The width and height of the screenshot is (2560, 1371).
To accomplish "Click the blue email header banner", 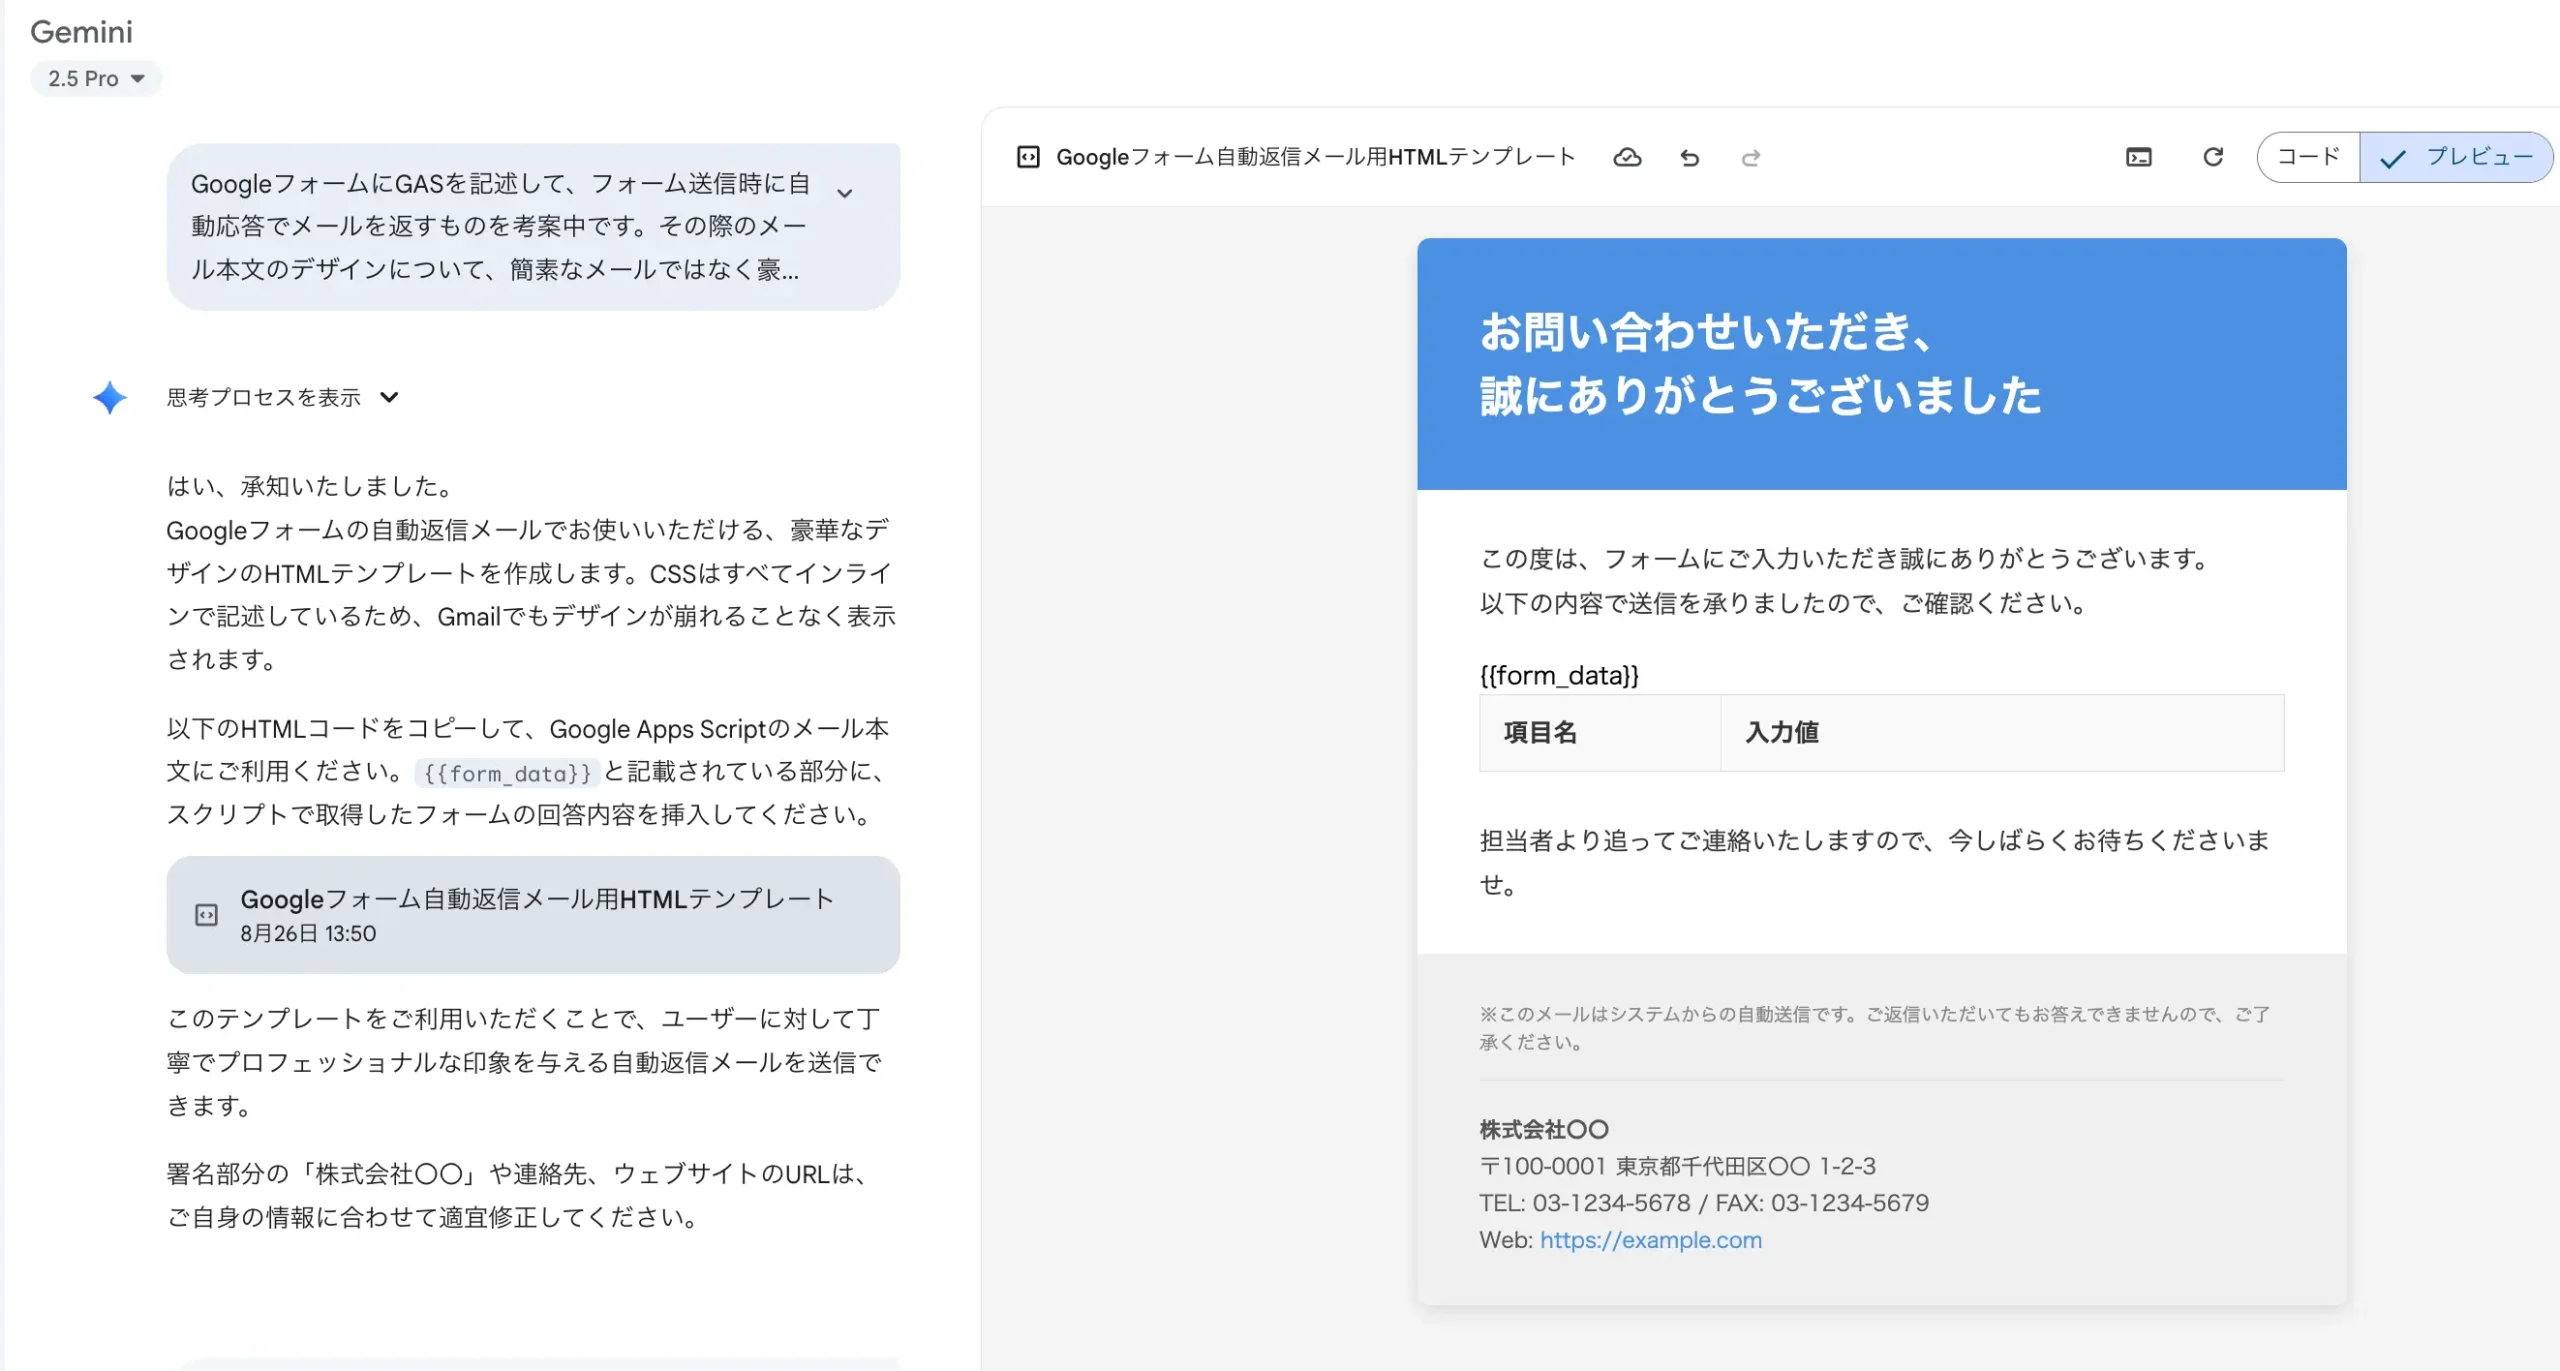I will pyautogui.click(x=1880, y=363).
